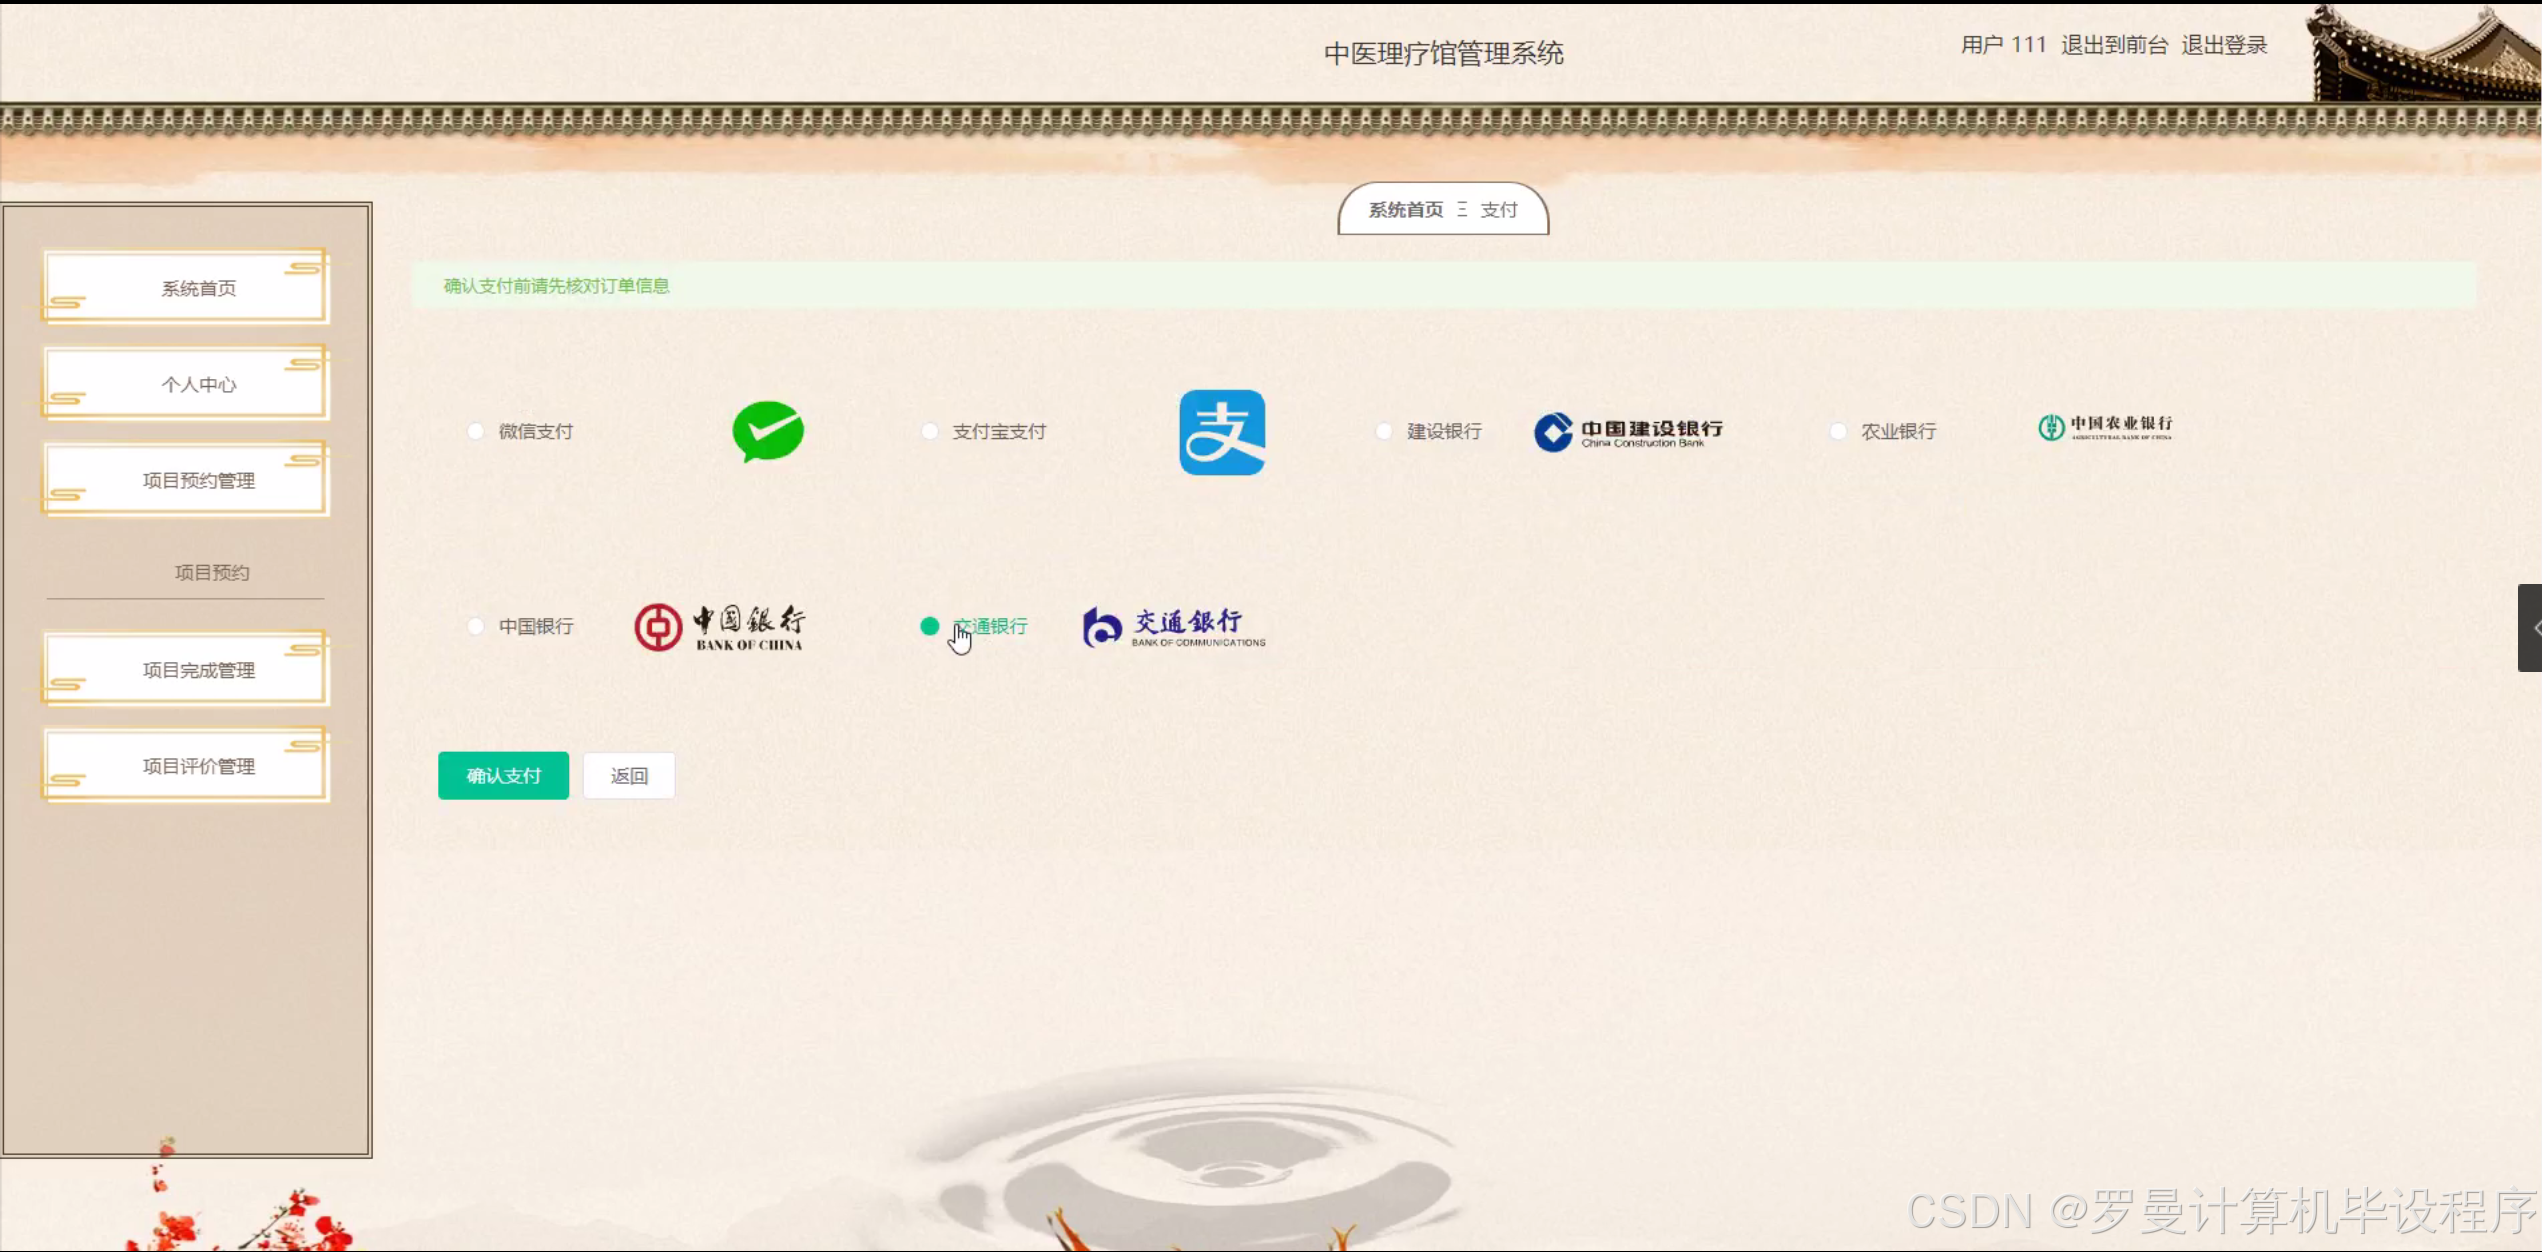
Task: Expand the right-edge side panel handle
Action: tap(2530, 628)
